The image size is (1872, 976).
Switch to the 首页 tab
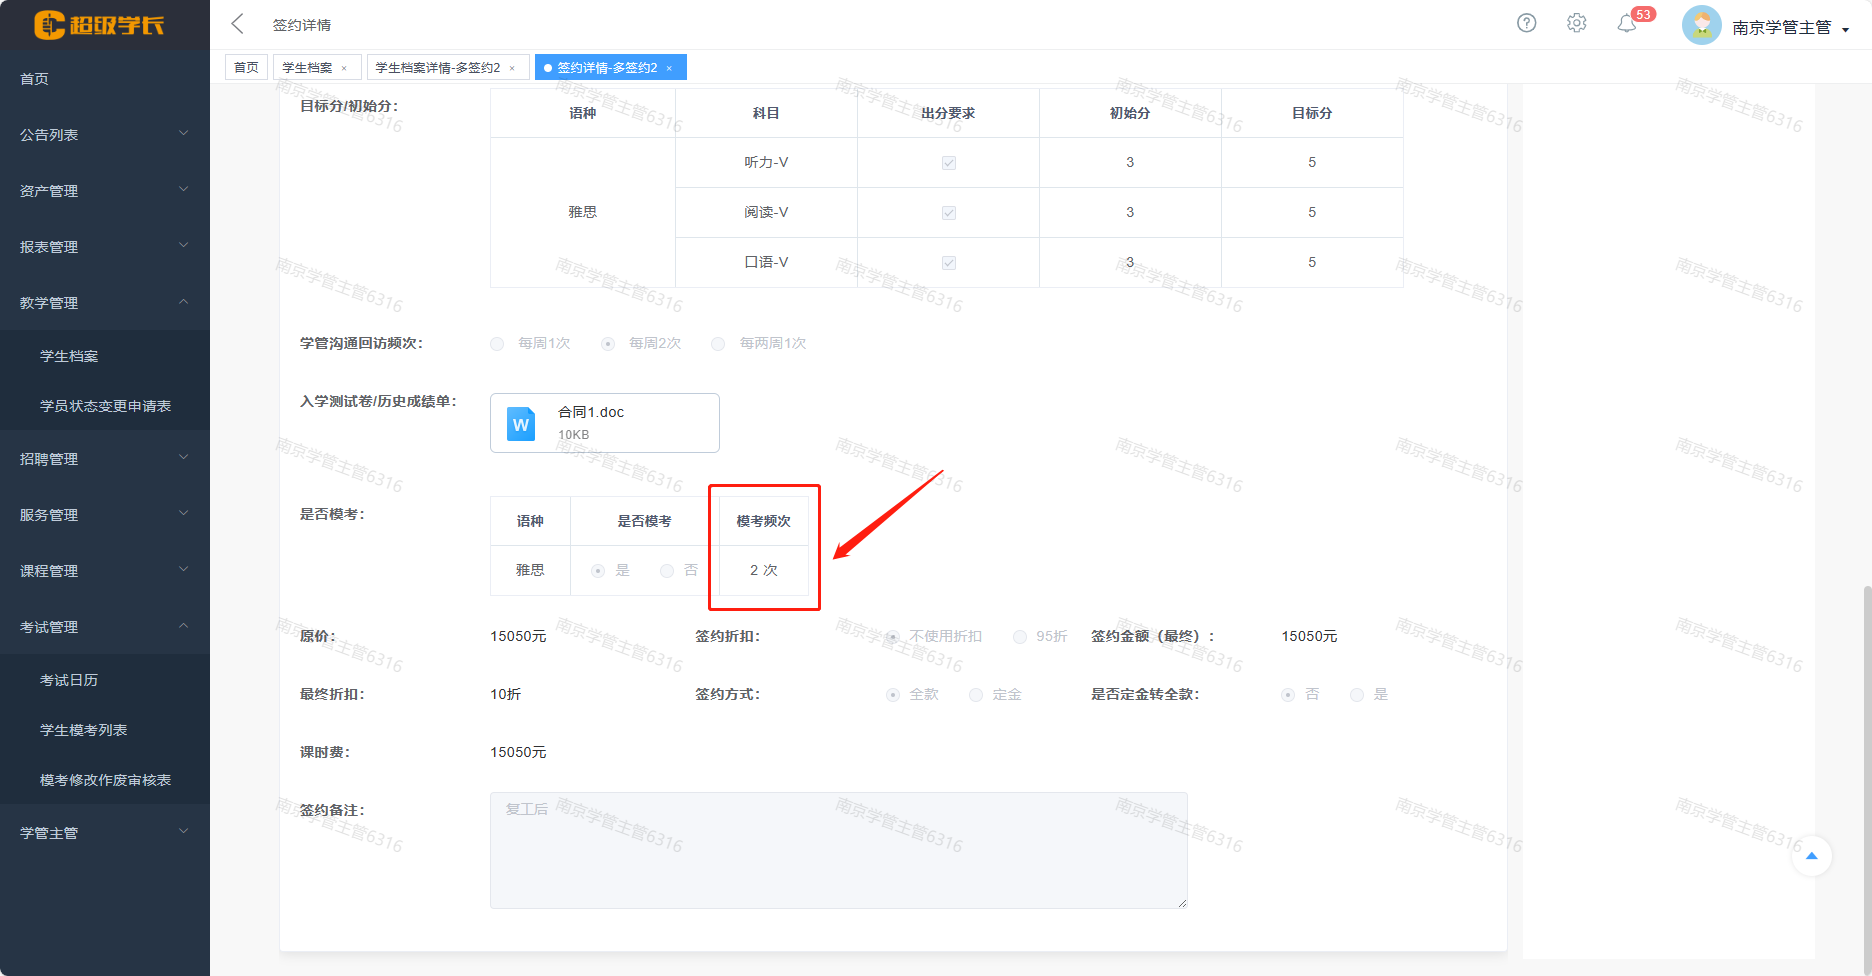246,68
